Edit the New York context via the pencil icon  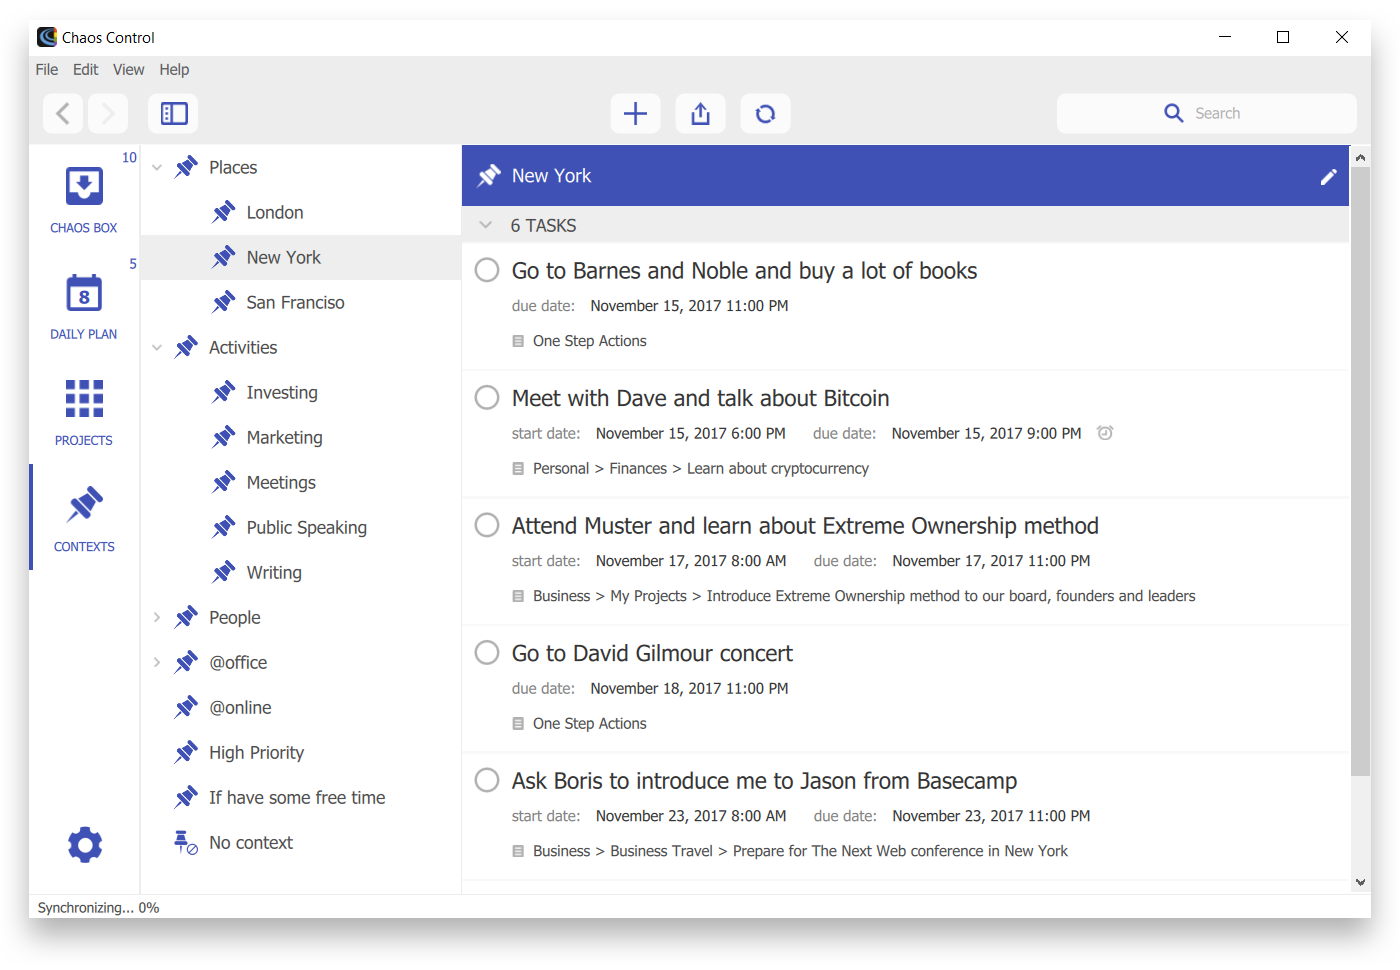click(1328, 175)
